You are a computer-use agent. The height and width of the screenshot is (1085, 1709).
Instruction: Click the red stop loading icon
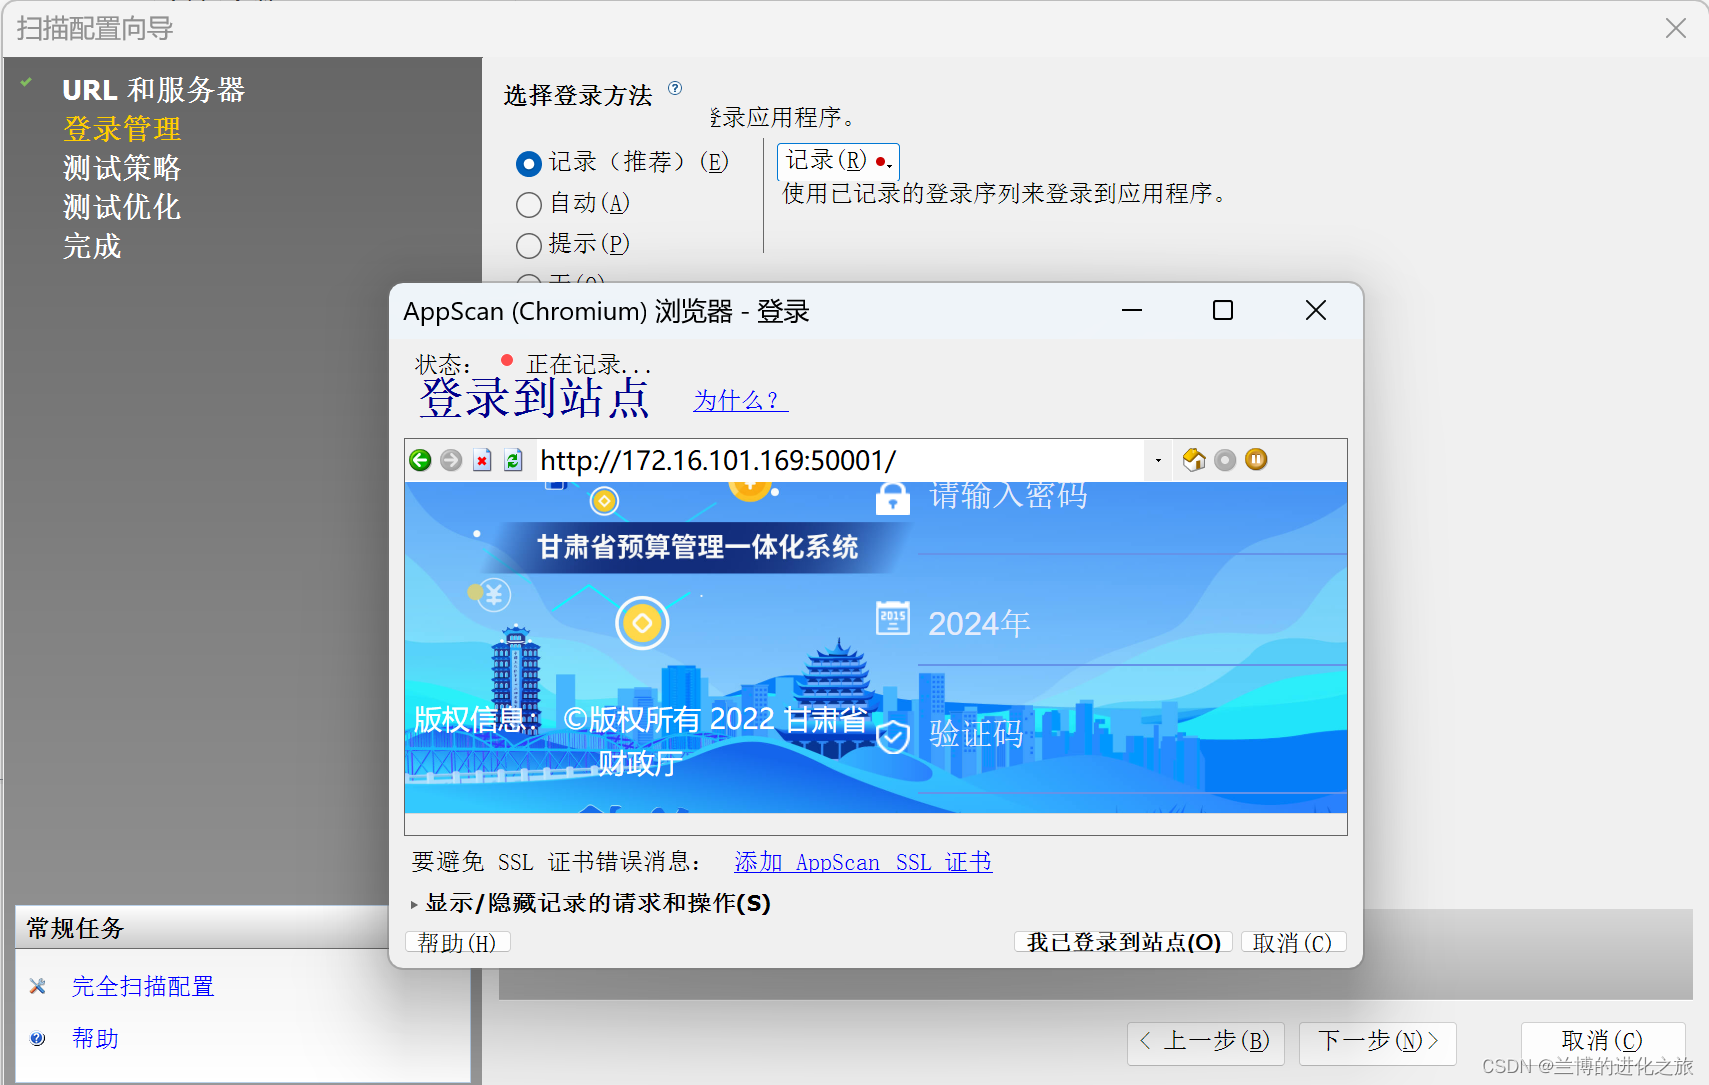(483, 460)
